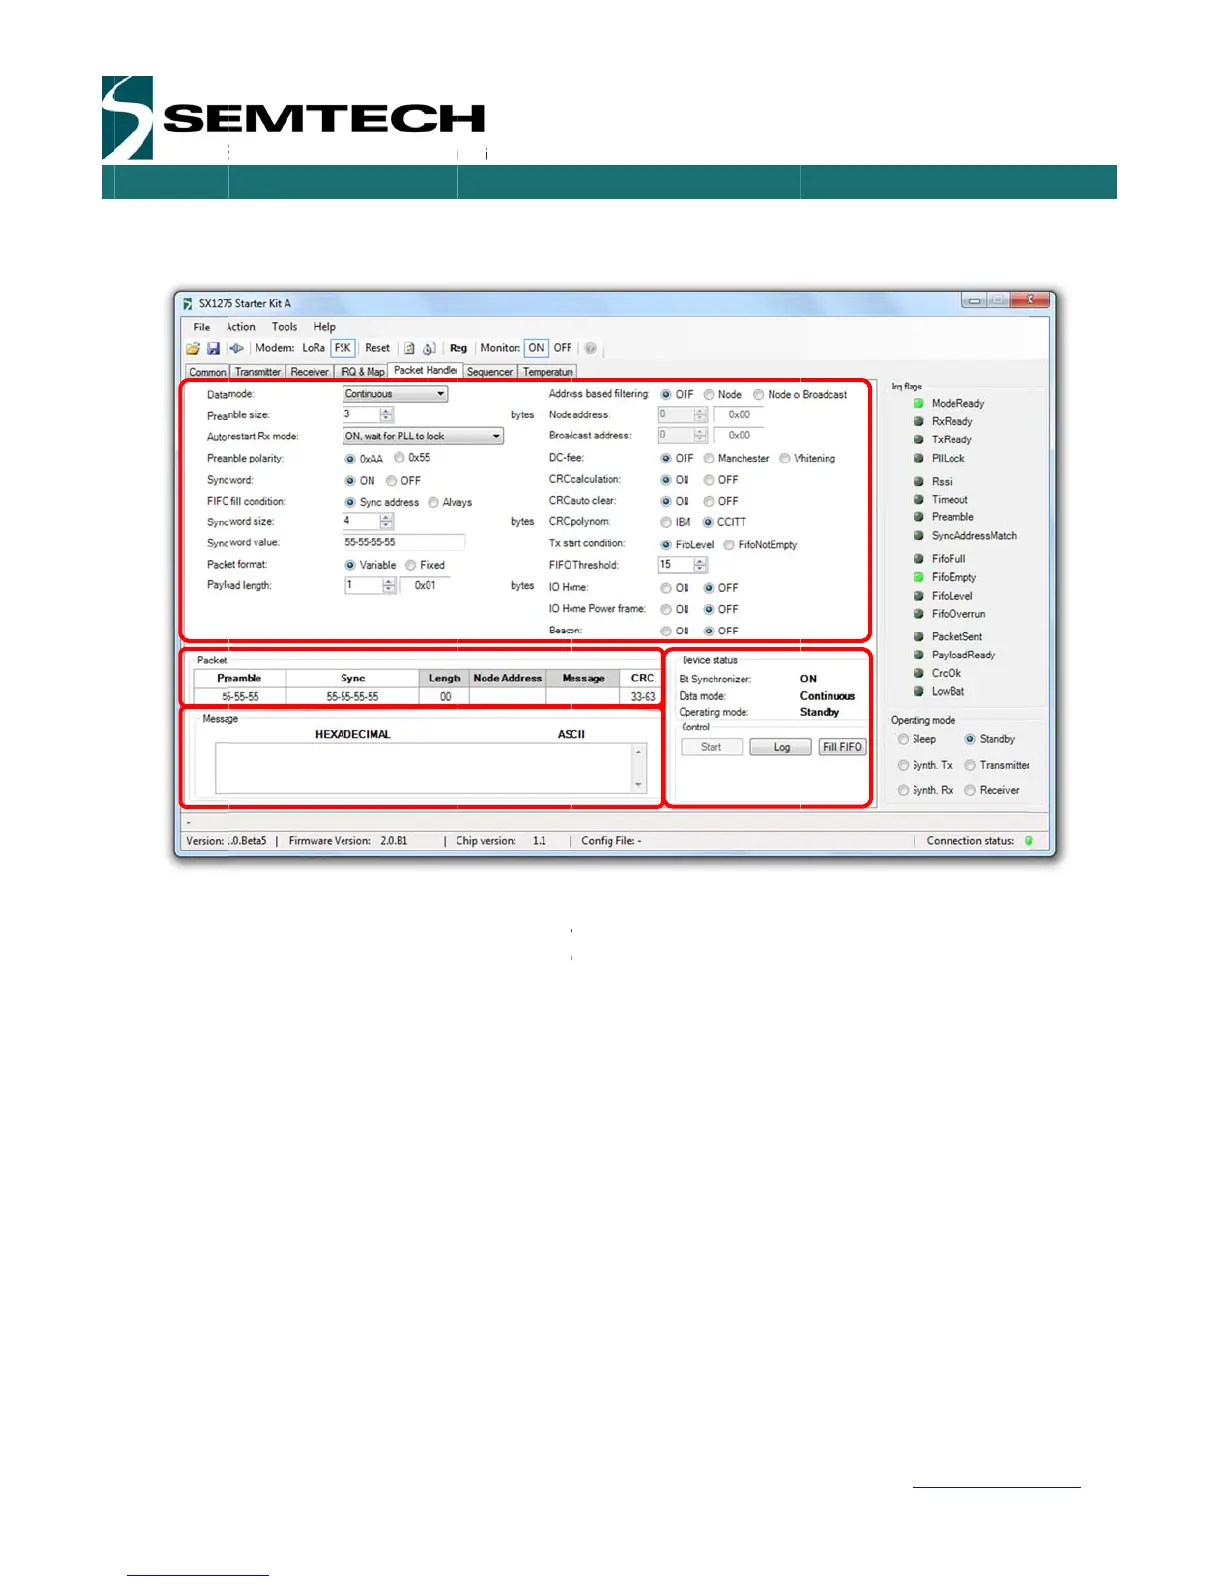Click the Reset toolbar button
The height and width of the screenshot is (1584, 1224).
pyautogui.click(x=377, y=348)
